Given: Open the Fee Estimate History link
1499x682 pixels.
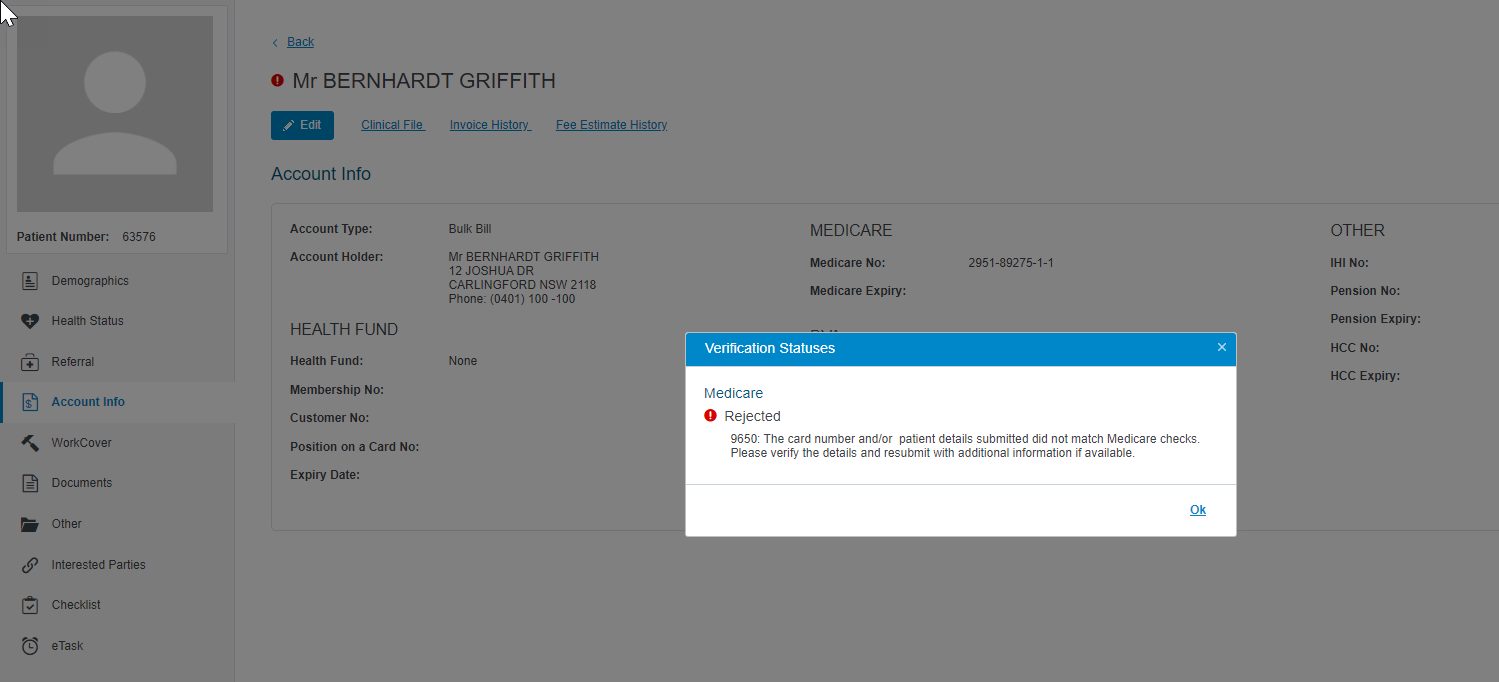Looking at the screenshot, I should click(x=612, y=125).
